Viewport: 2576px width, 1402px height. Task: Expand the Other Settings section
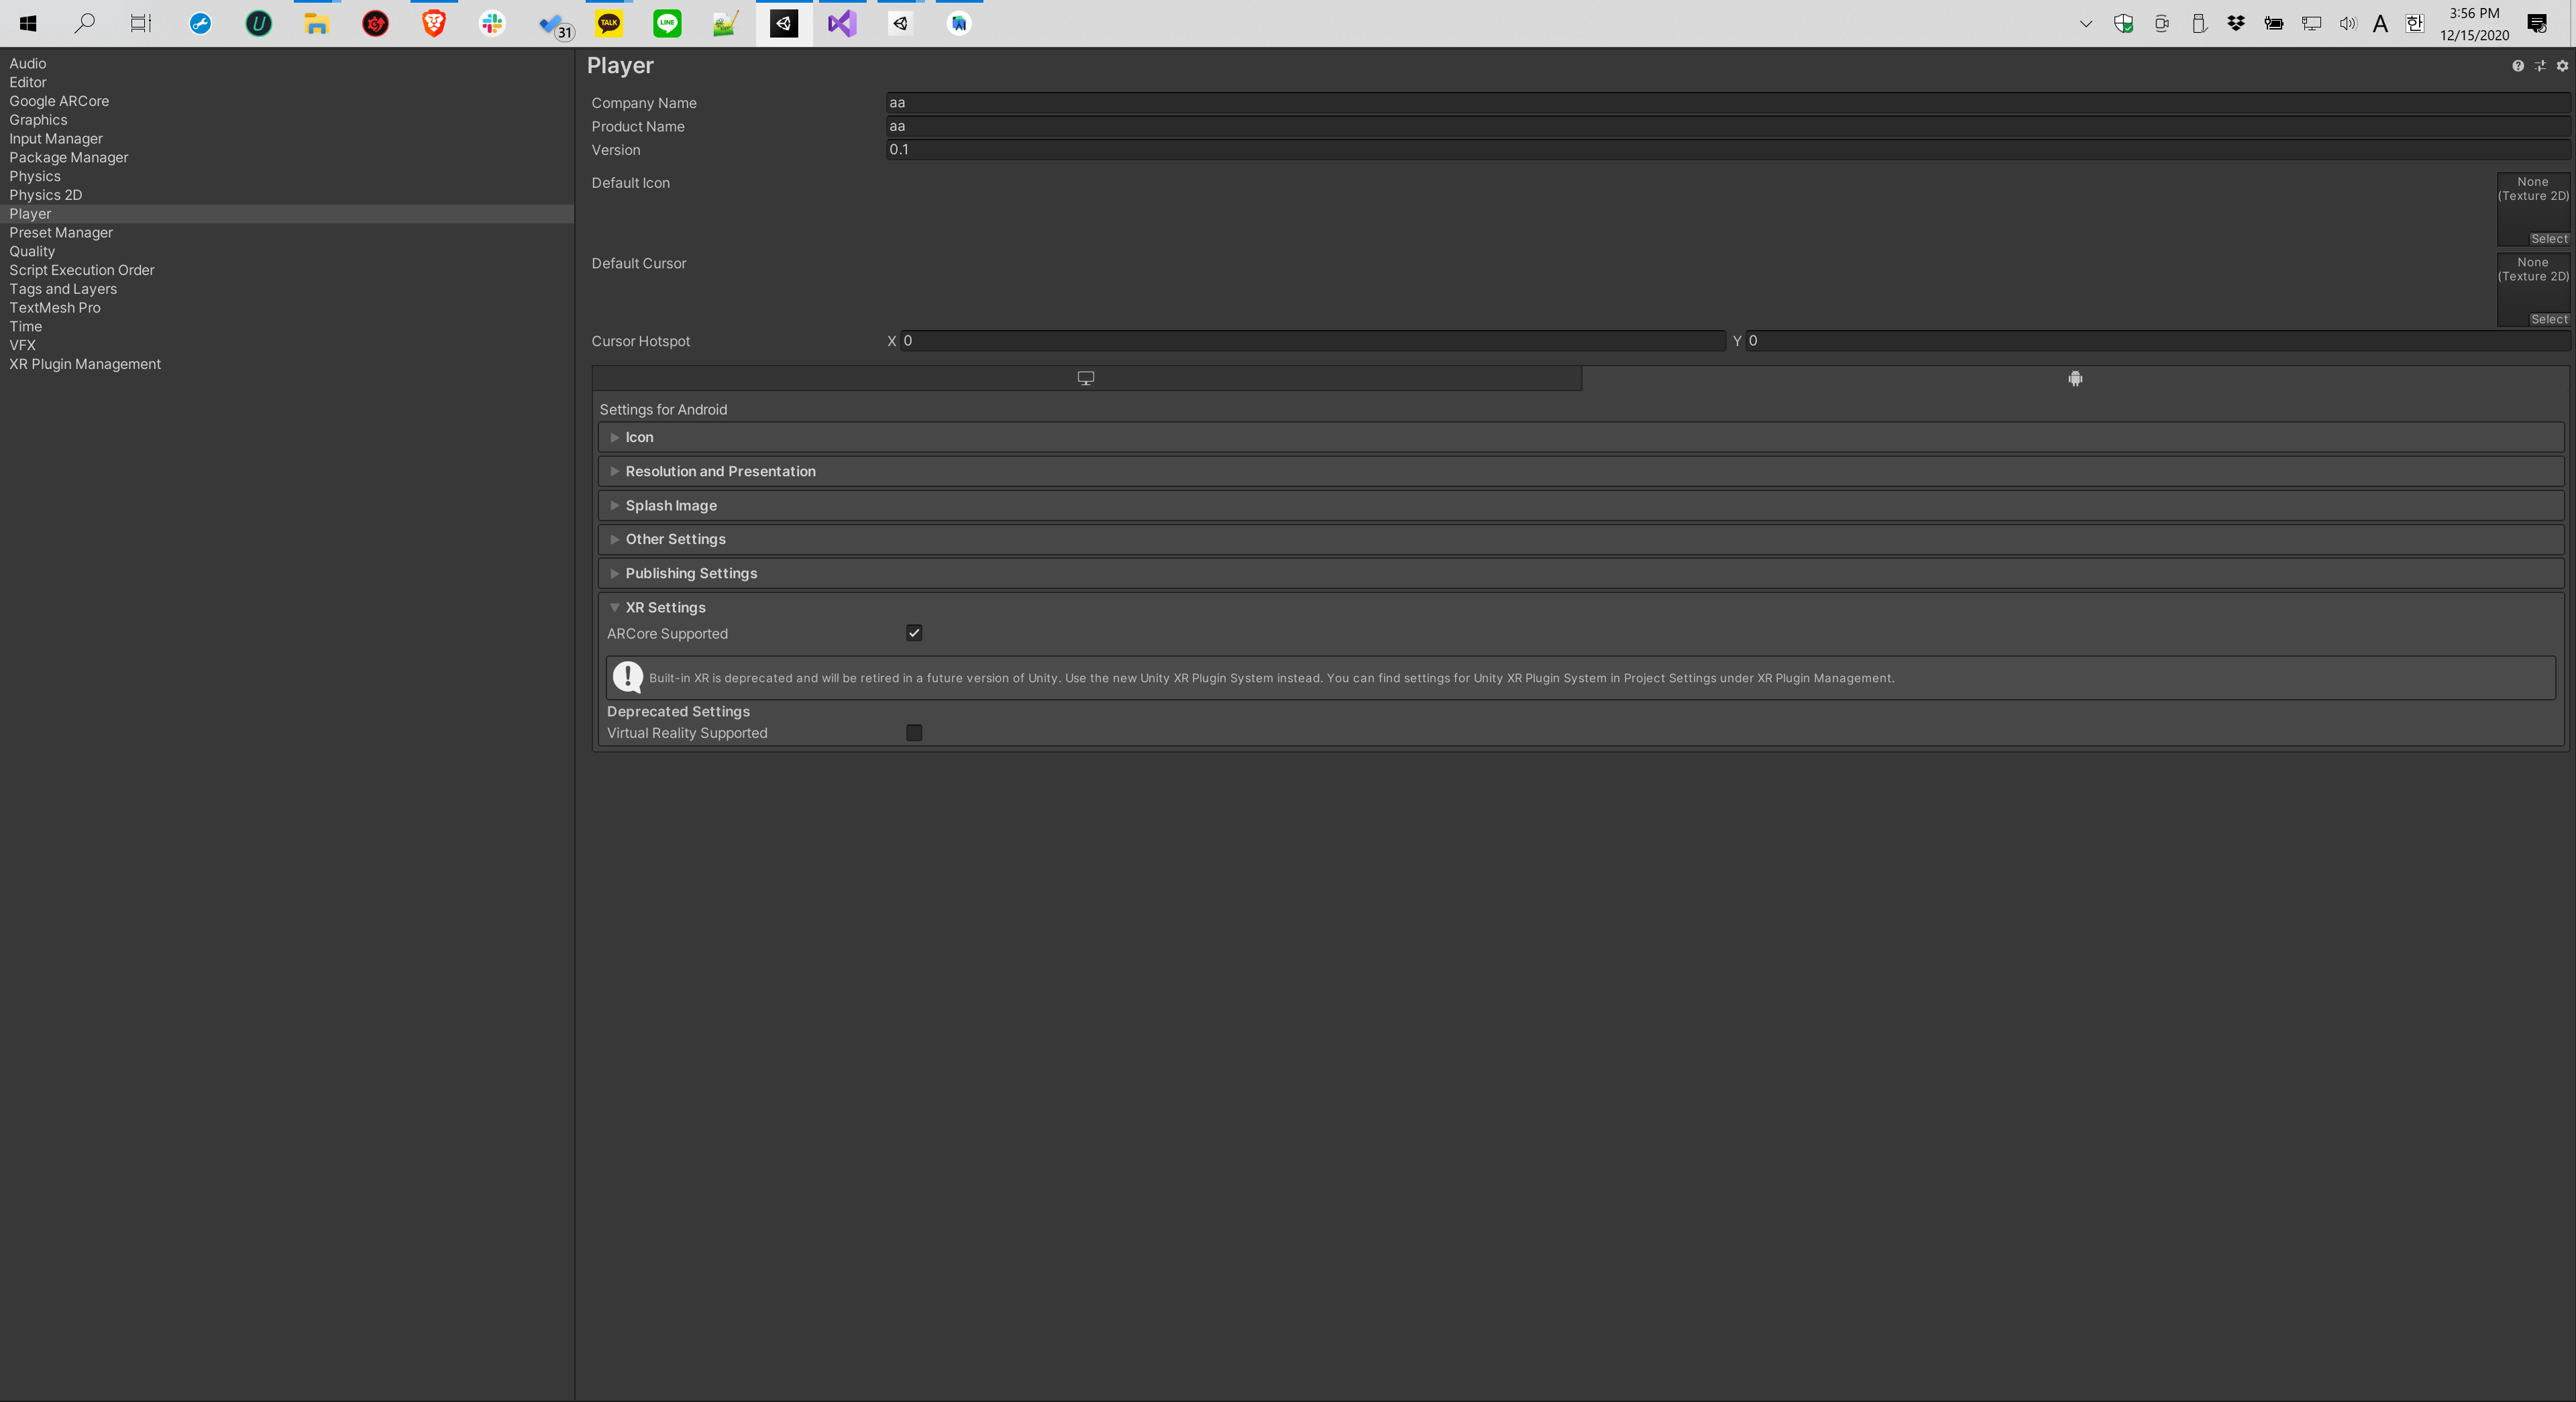(x=676, y=539)
